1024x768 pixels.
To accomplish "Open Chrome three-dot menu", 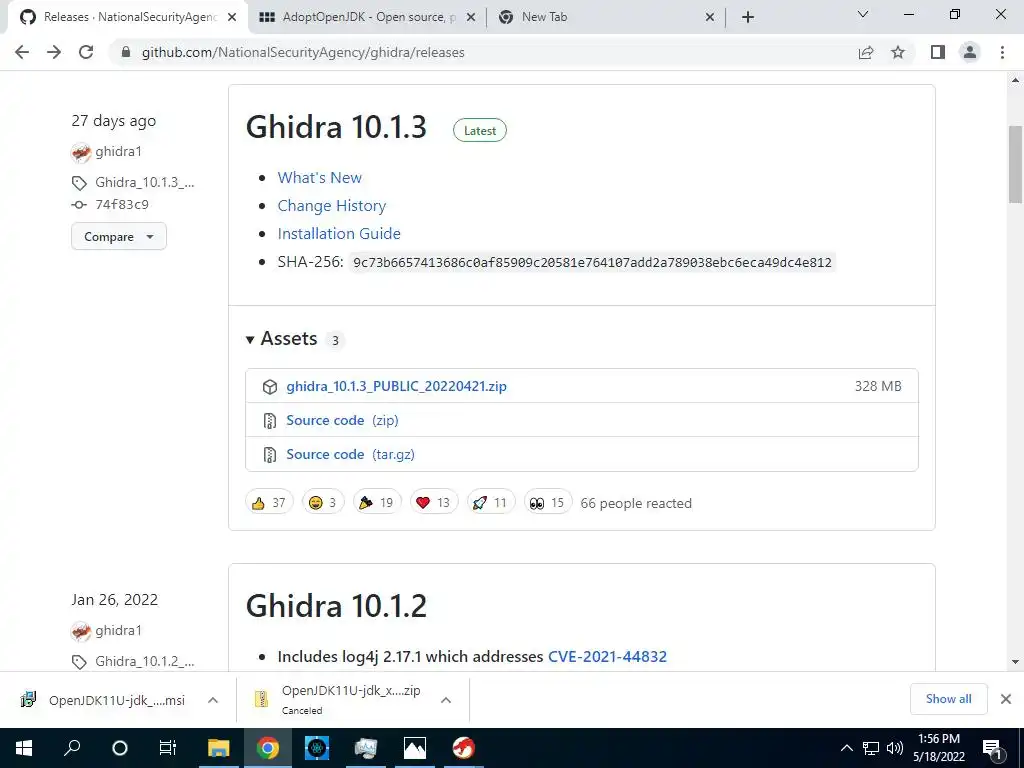I will 1002,52.
